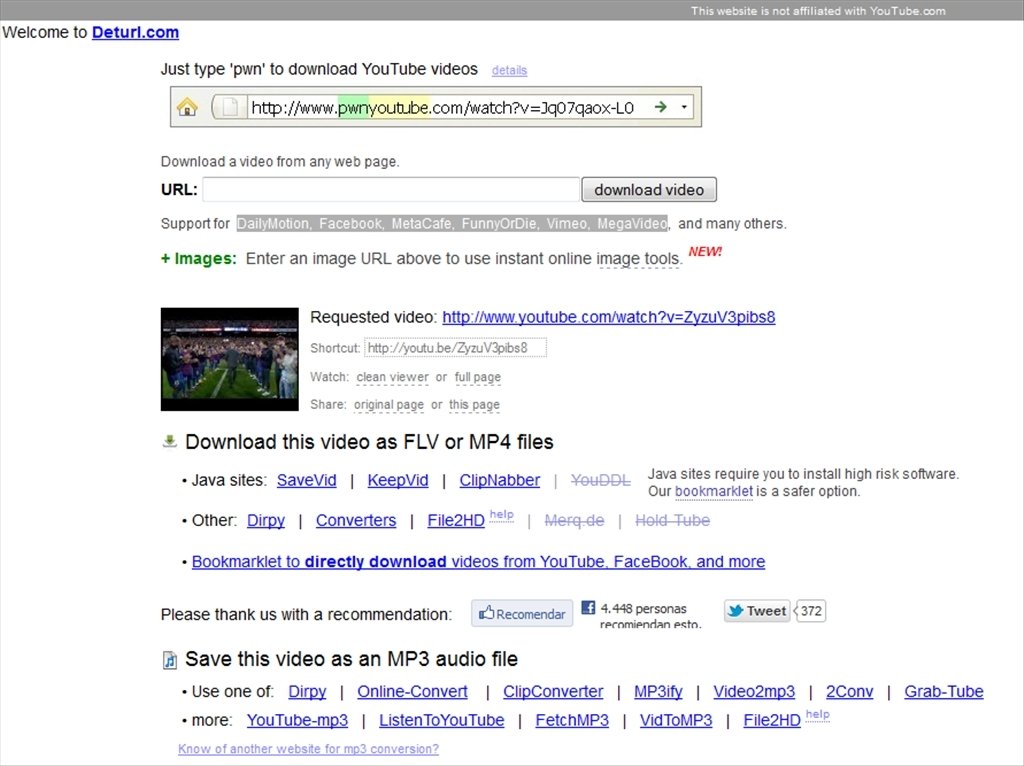Open File2HD link in the MP3 section
This screenshot has width=1024, height=766.
point(772,720)
